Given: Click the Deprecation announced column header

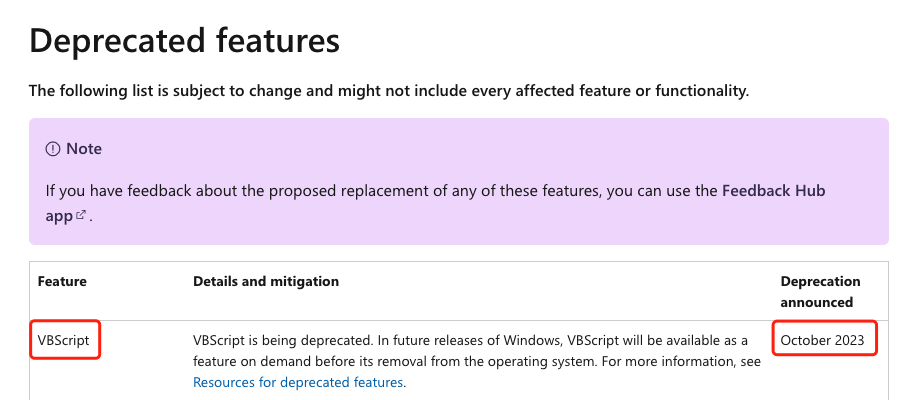Looking at the screenshot, I should (x=820, y=291).
